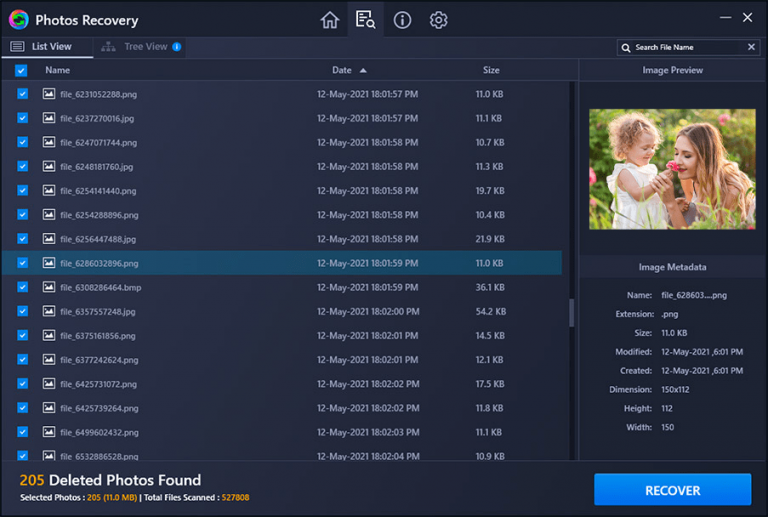Switch to List View tab

click(x=47, y=47)
